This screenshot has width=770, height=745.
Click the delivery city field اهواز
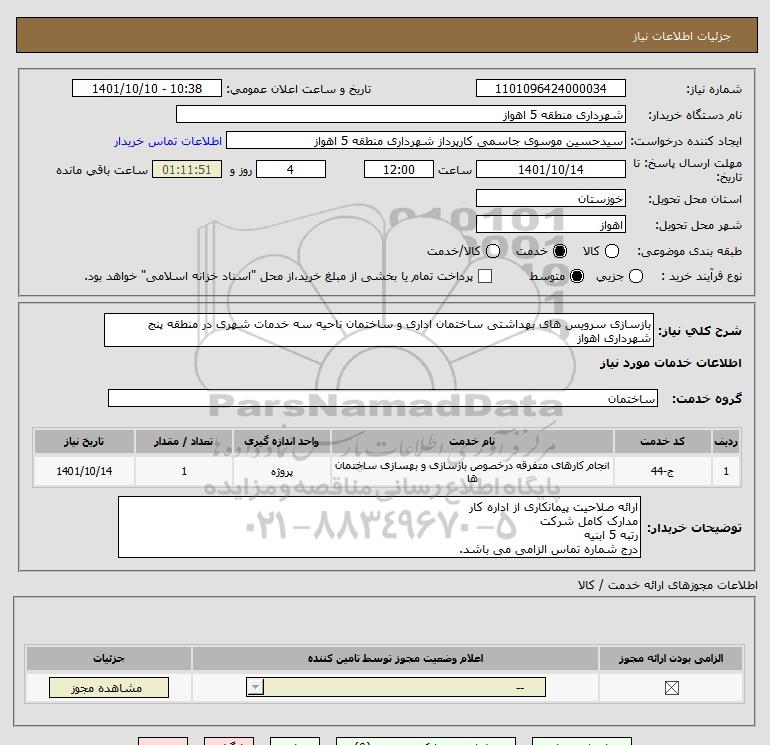coord(550,224)
